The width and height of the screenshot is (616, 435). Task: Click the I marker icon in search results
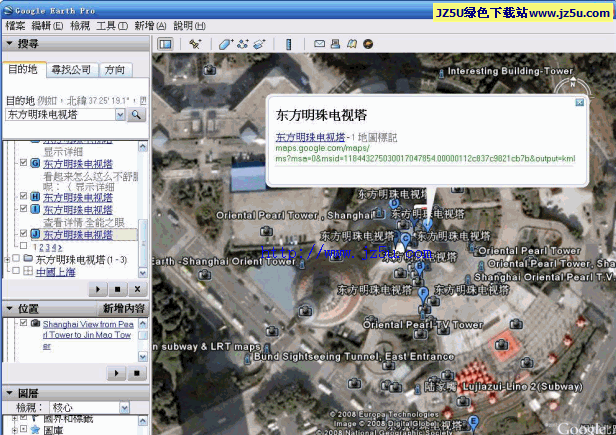click(35, 209)
